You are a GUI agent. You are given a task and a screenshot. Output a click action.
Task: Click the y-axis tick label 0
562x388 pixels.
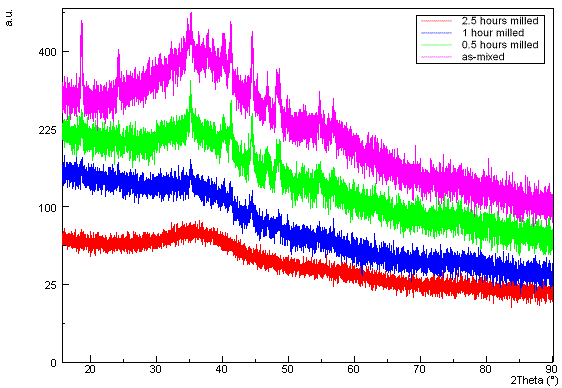pos(53,363)
